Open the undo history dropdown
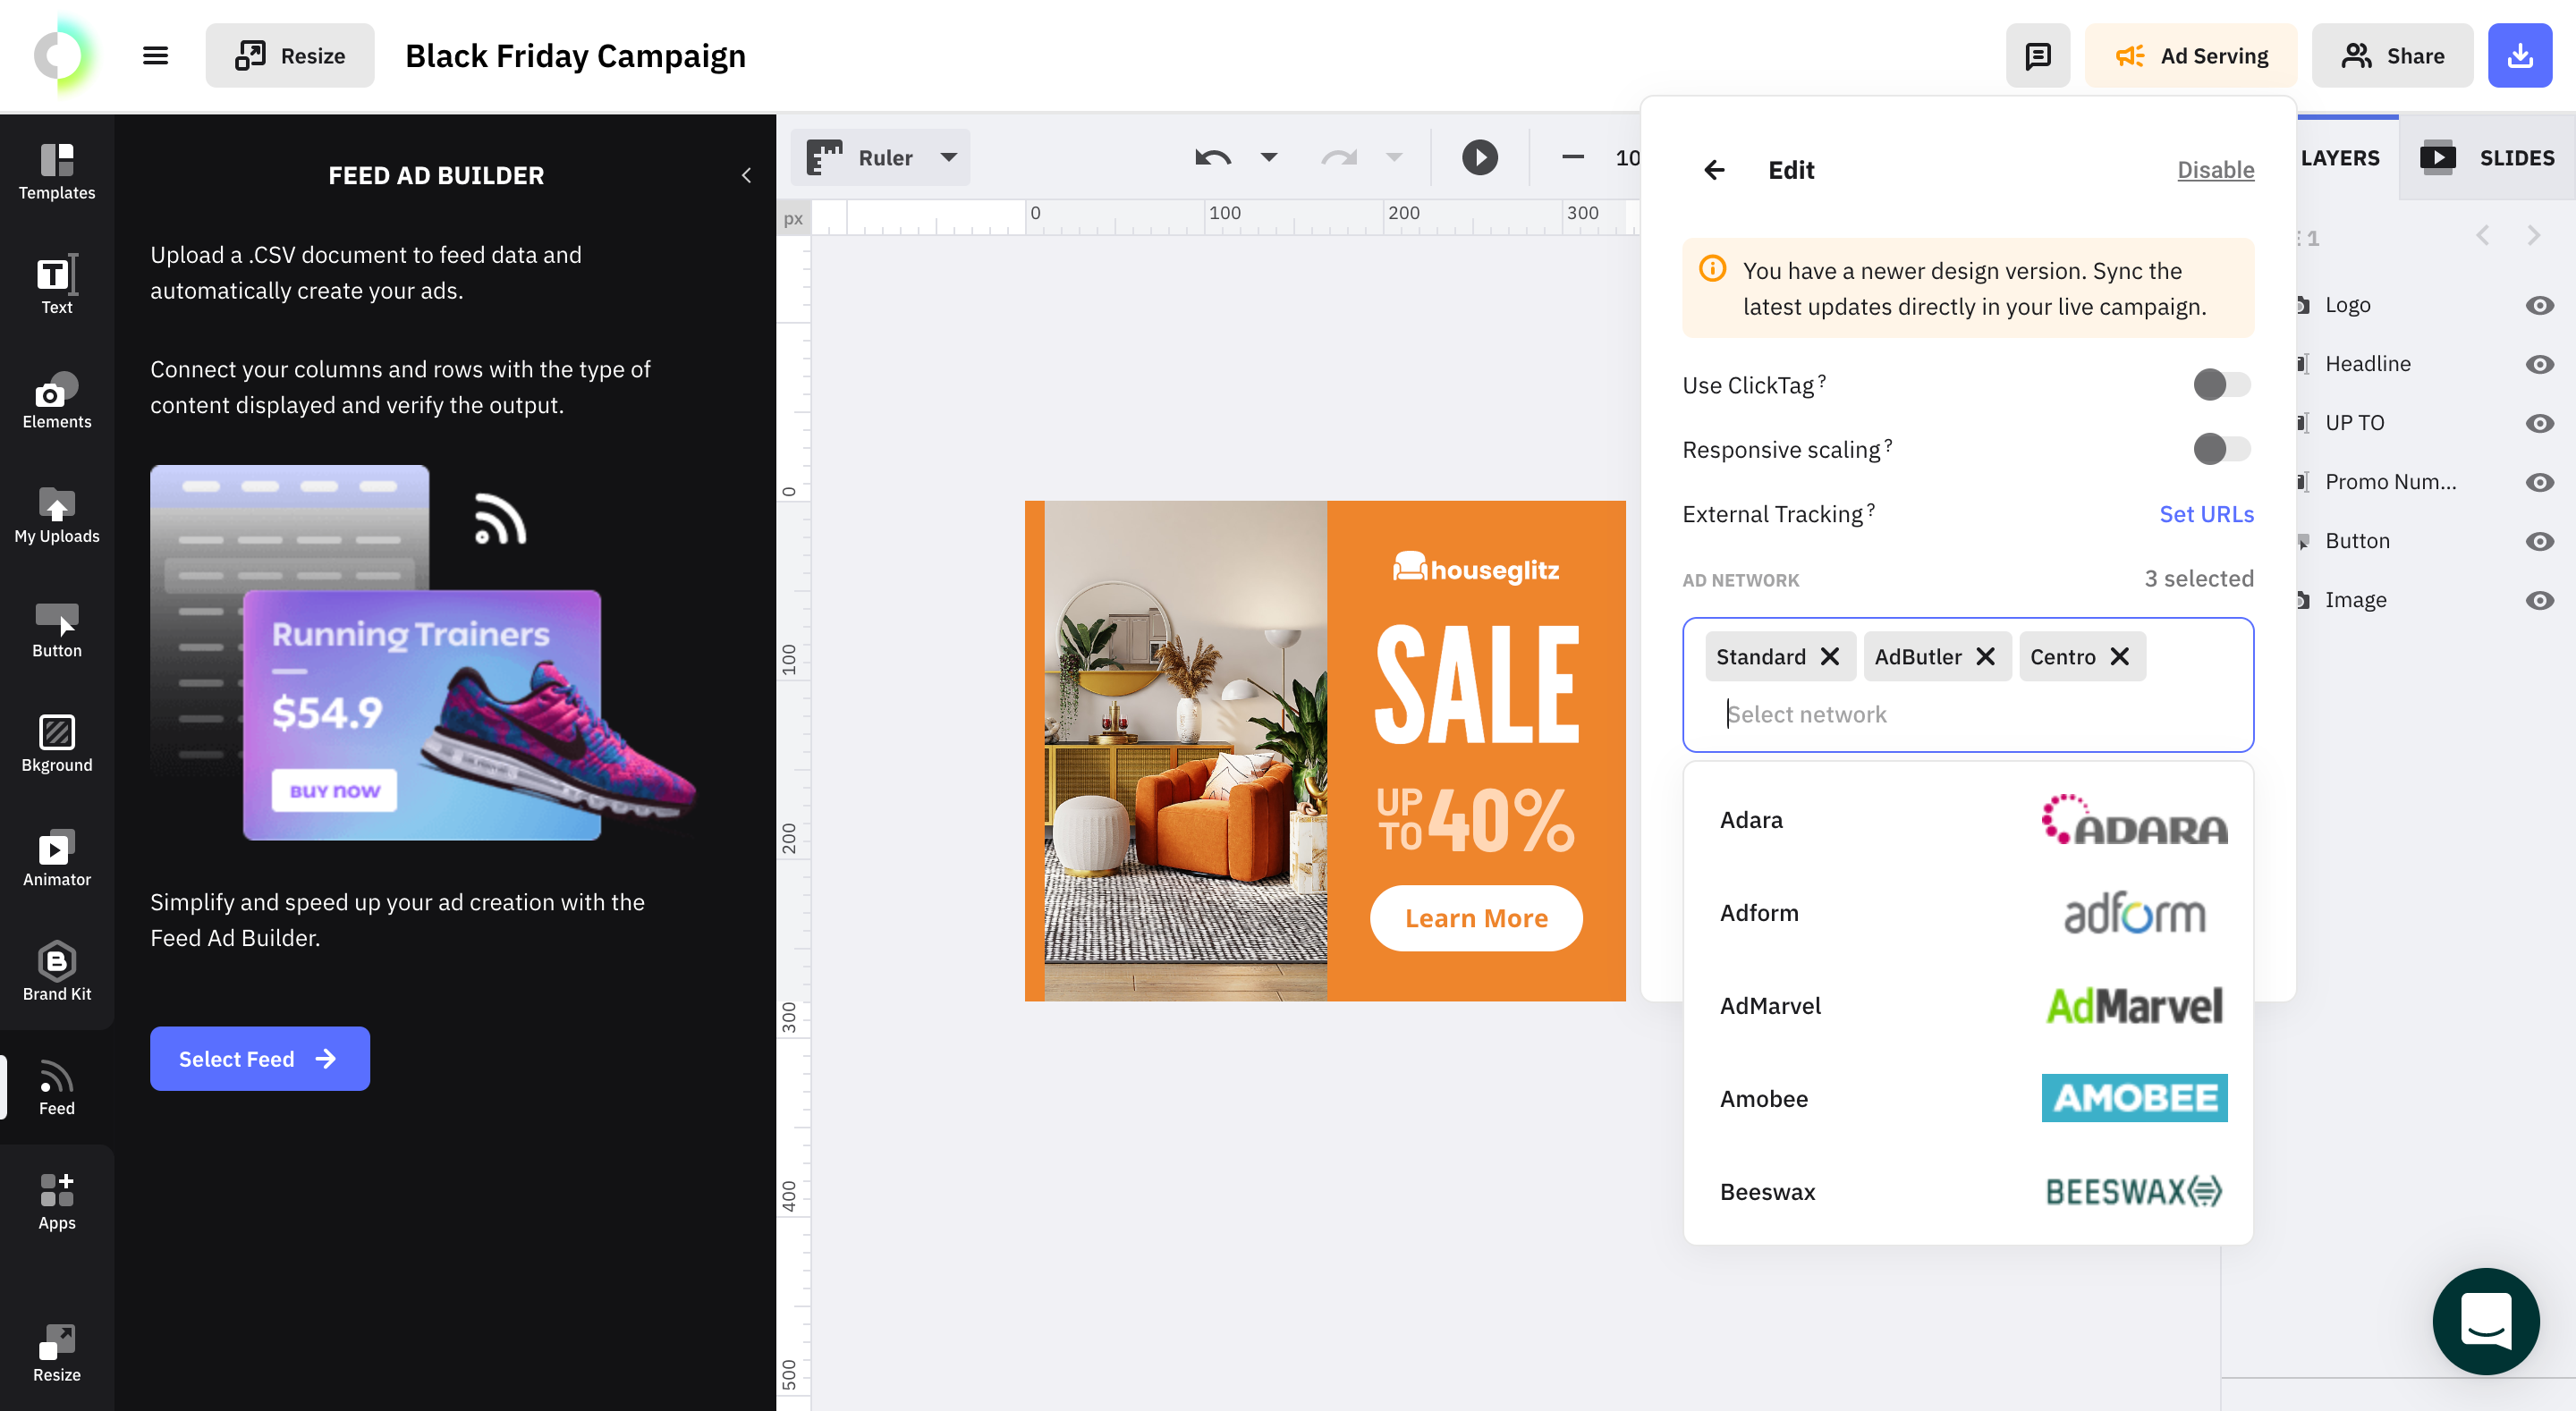2576x1411 pixels. [1269, 158]
